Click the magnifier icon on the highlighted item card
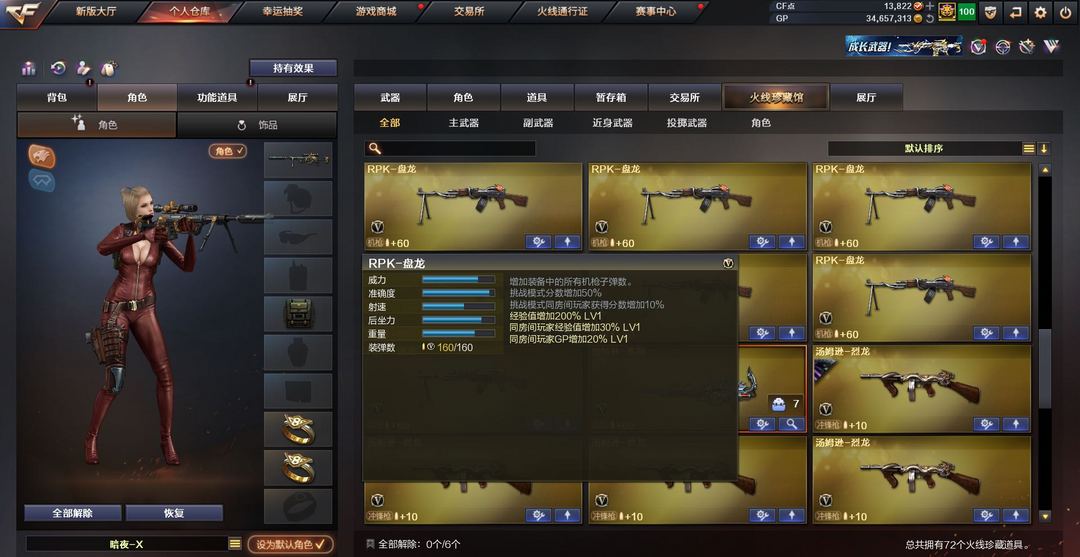 [x=791, y=424]
